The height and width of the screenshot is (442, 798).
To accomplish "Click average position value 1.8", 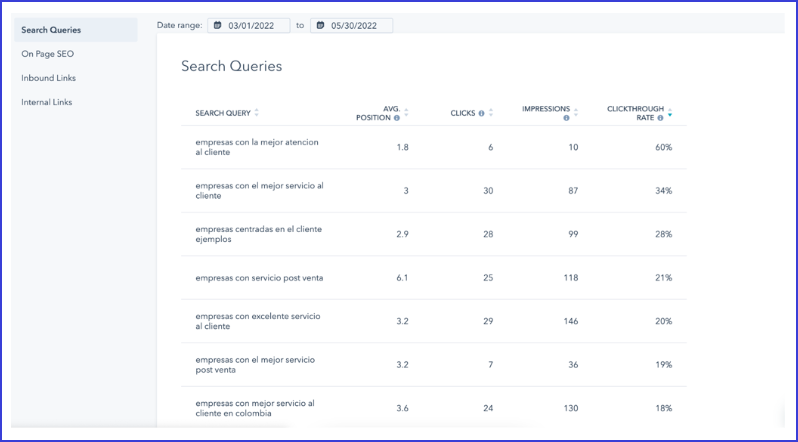I will point(402,147).
